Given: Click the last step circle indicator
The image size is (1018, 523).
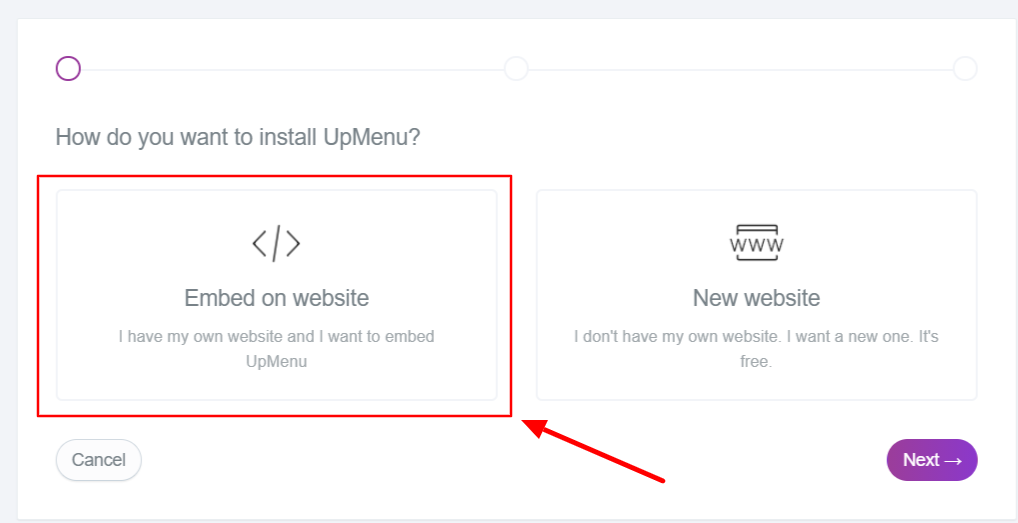Looking at the screenshot, I should click(x=965, y=68).
